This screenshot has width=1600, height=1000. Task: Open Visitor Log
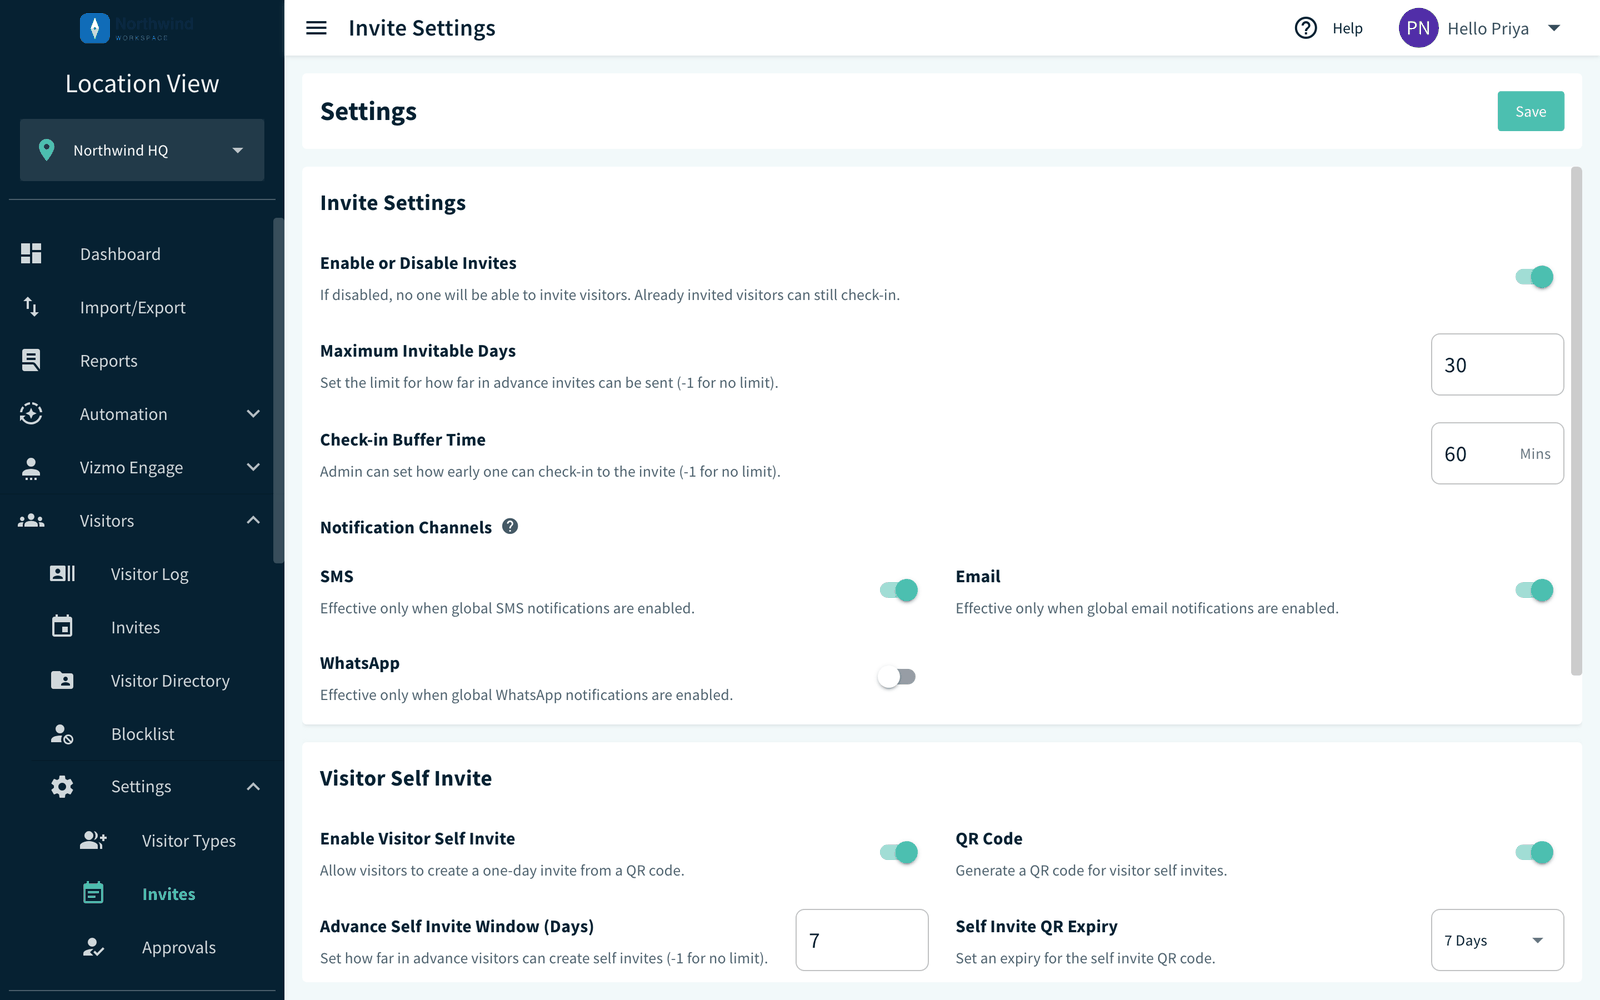150,574
